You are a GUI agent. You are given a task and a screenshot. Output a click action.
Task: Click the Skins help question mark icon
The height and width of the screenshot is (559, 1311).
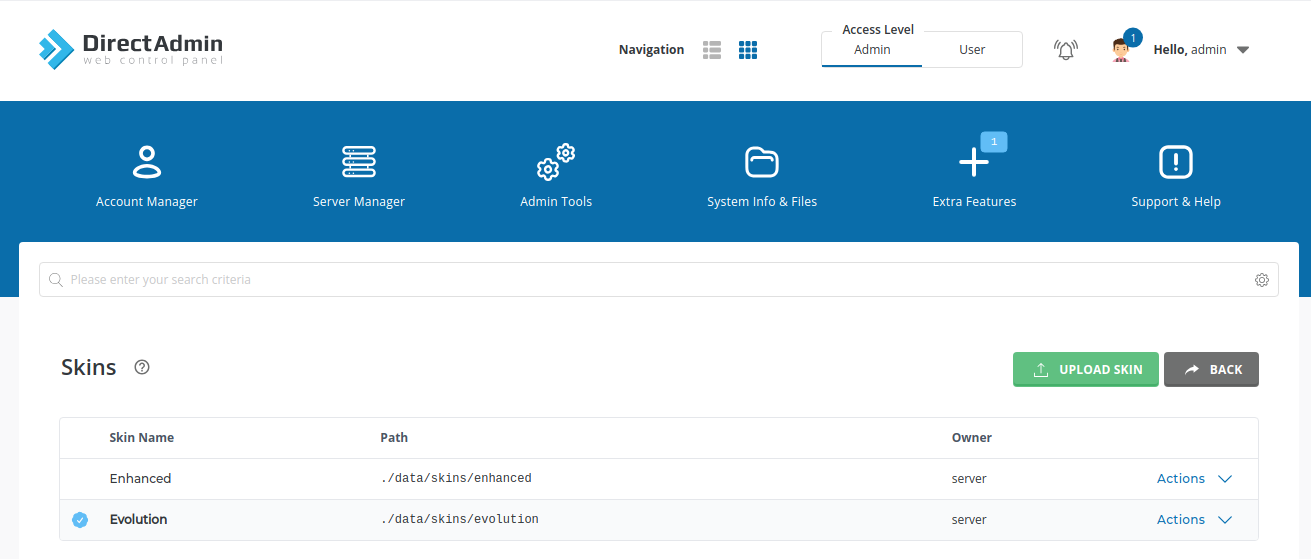point(142,367)
